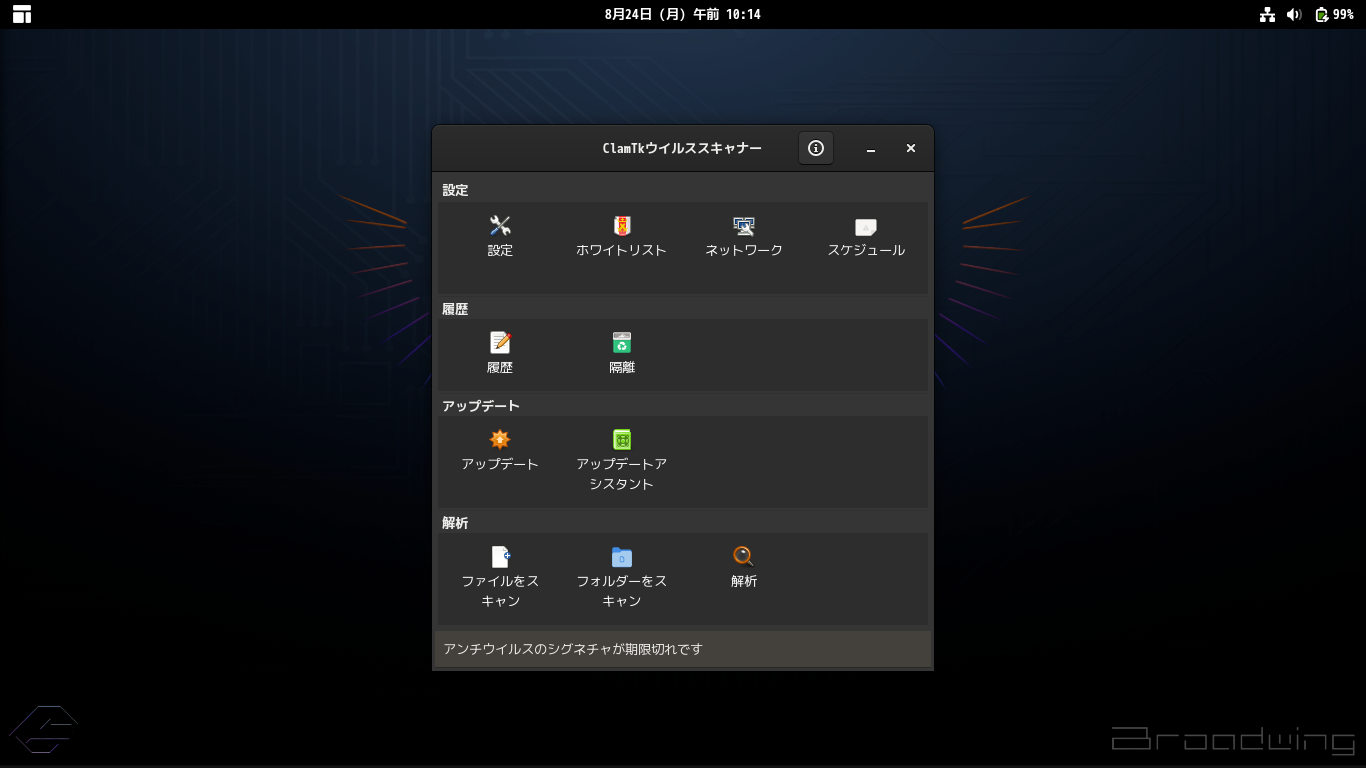Click the 履歴 section heading
Screen dimensions: 1366x768
(x=456, y=309)
